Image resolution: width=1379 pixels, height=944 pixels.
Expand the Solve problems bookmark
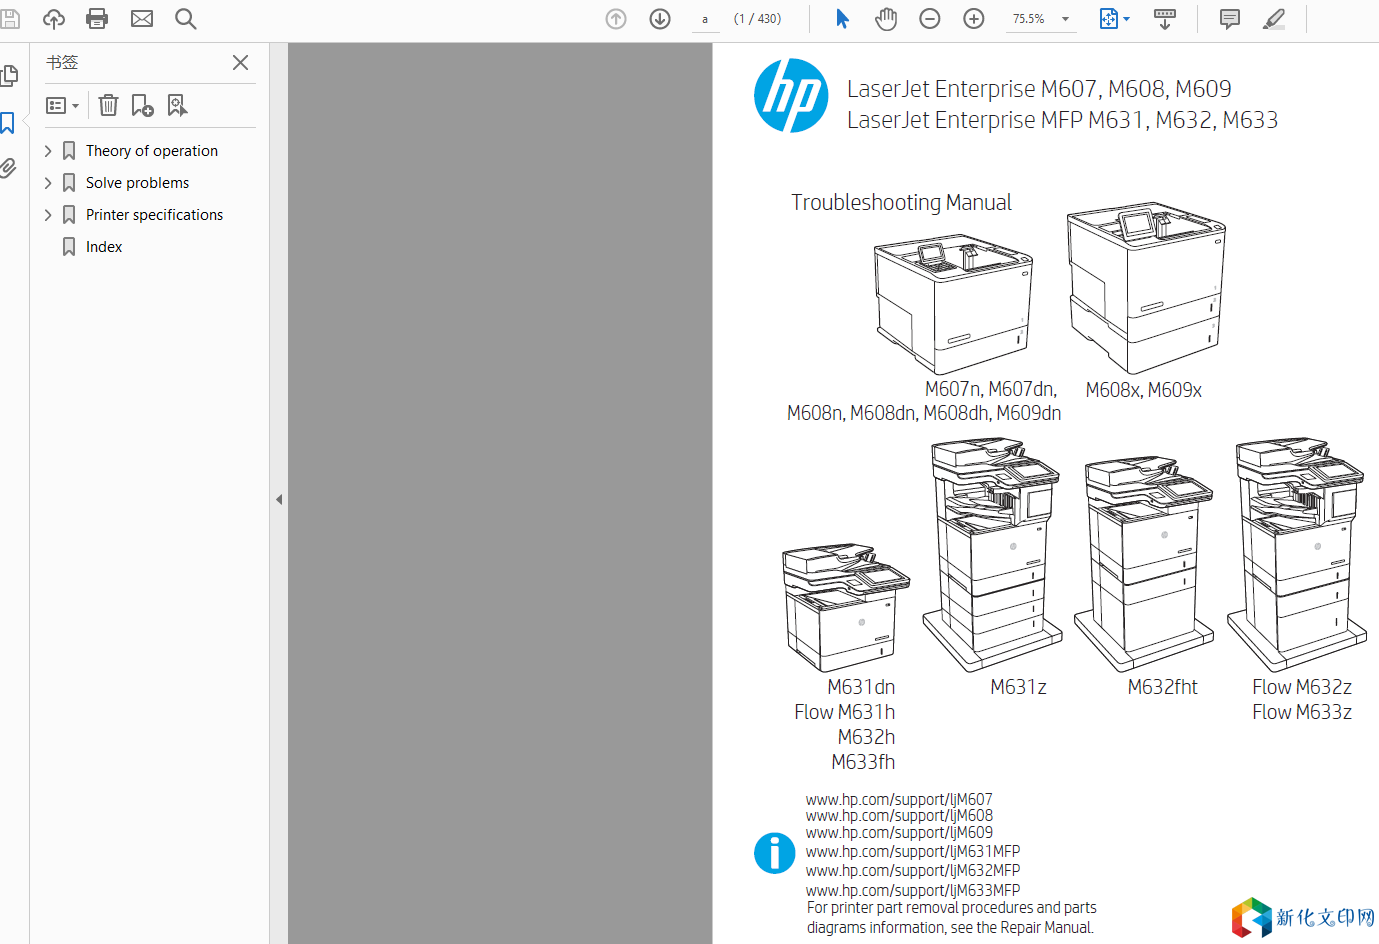[48, 183]
